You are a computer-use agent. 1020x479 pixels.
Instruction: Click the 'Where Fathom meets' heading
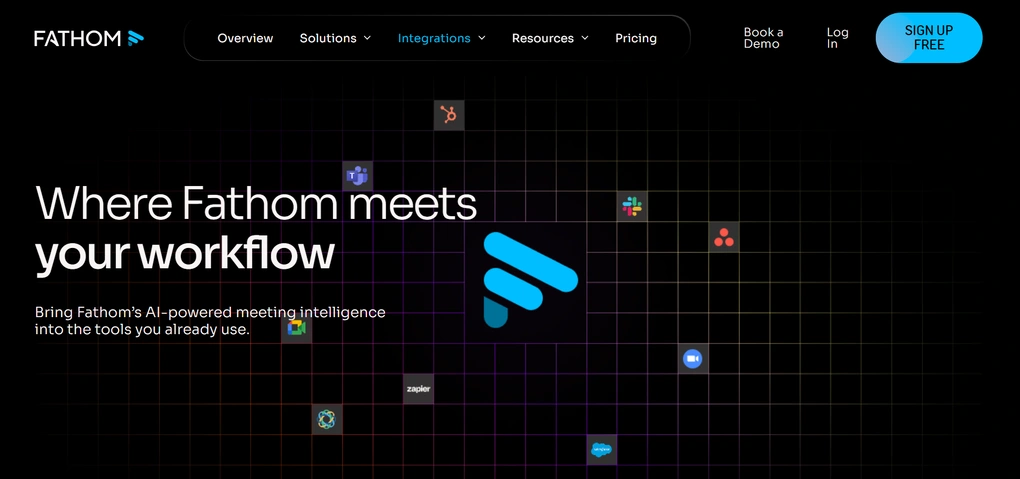[x=256, y=203]
